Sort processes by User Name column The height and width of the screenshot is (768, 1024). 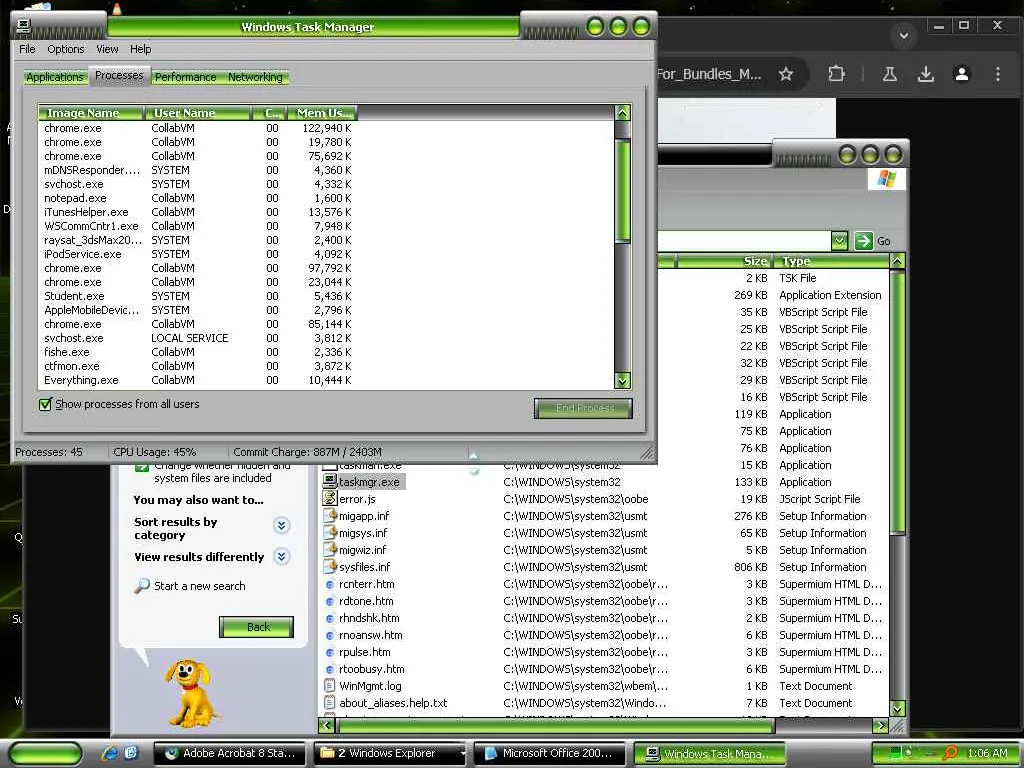coord(197,113)
